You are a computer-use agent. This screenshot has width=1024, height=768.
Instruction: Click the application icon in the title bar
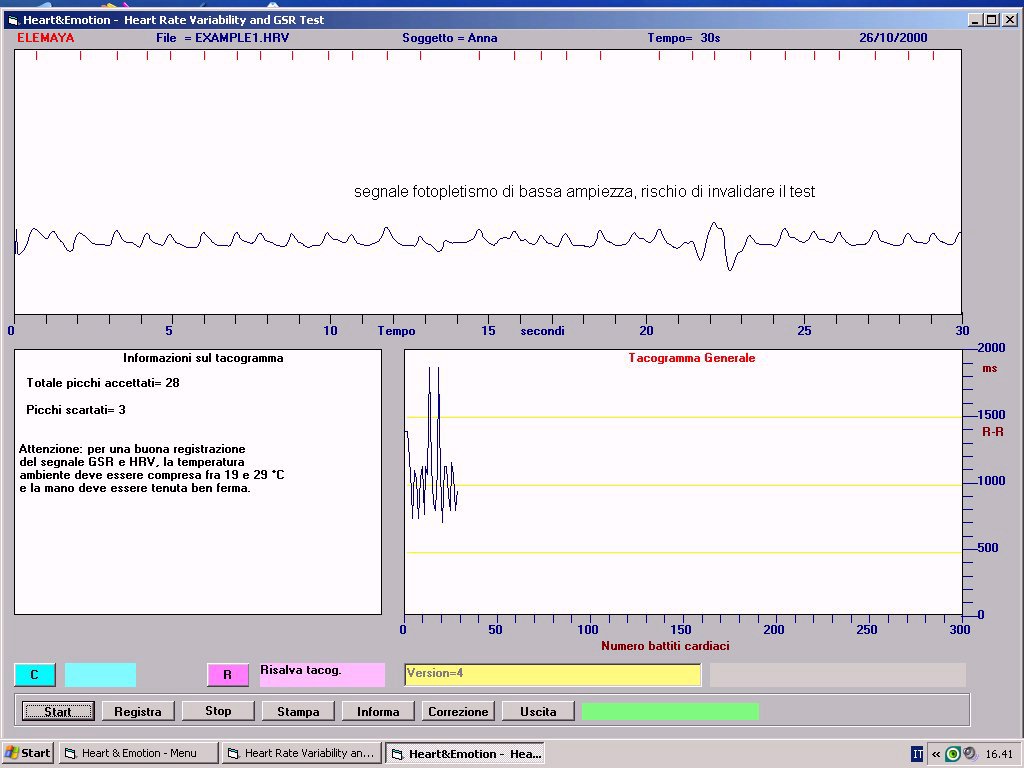point(13,20)
